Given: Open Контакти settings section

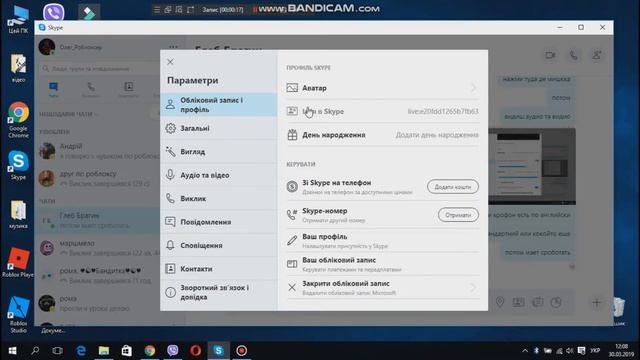Looking at the screenshot, I should (x=219, y=269).
